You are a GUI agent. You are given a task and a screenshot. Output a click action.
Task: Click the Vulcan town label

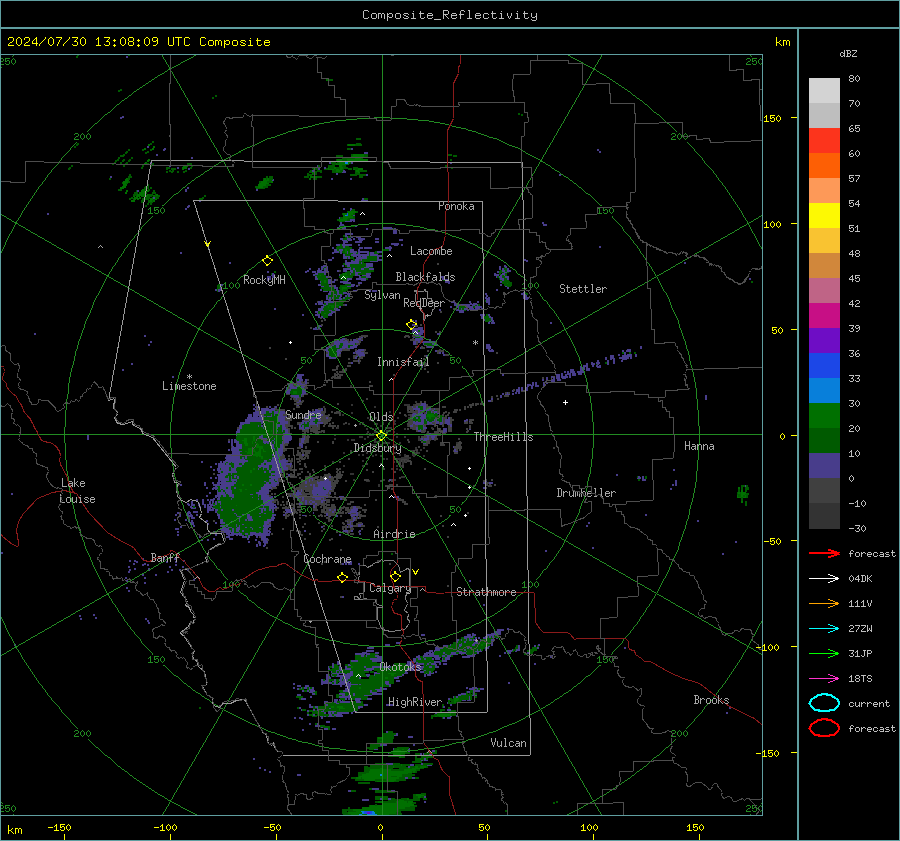tap(508, 743)
